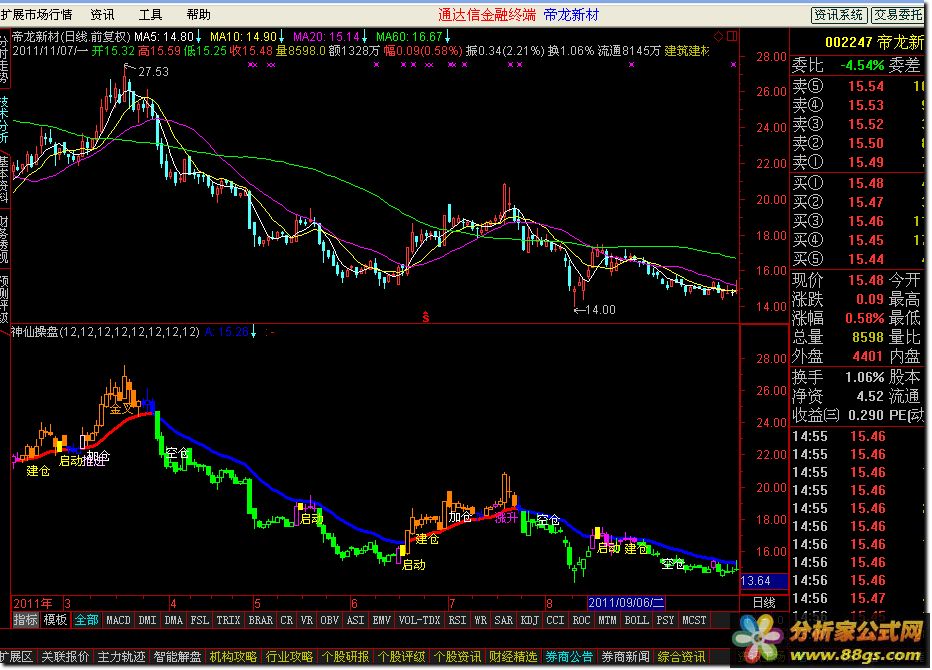Image resolution: width=932 pixels, height=670 pixels.
Task: Switch the indicator to OBV
Action: (x=330, y=620)
